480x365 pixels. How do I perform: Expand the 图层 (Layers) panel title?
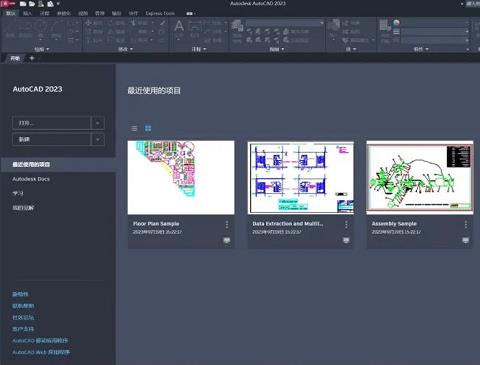pos(277,49)
